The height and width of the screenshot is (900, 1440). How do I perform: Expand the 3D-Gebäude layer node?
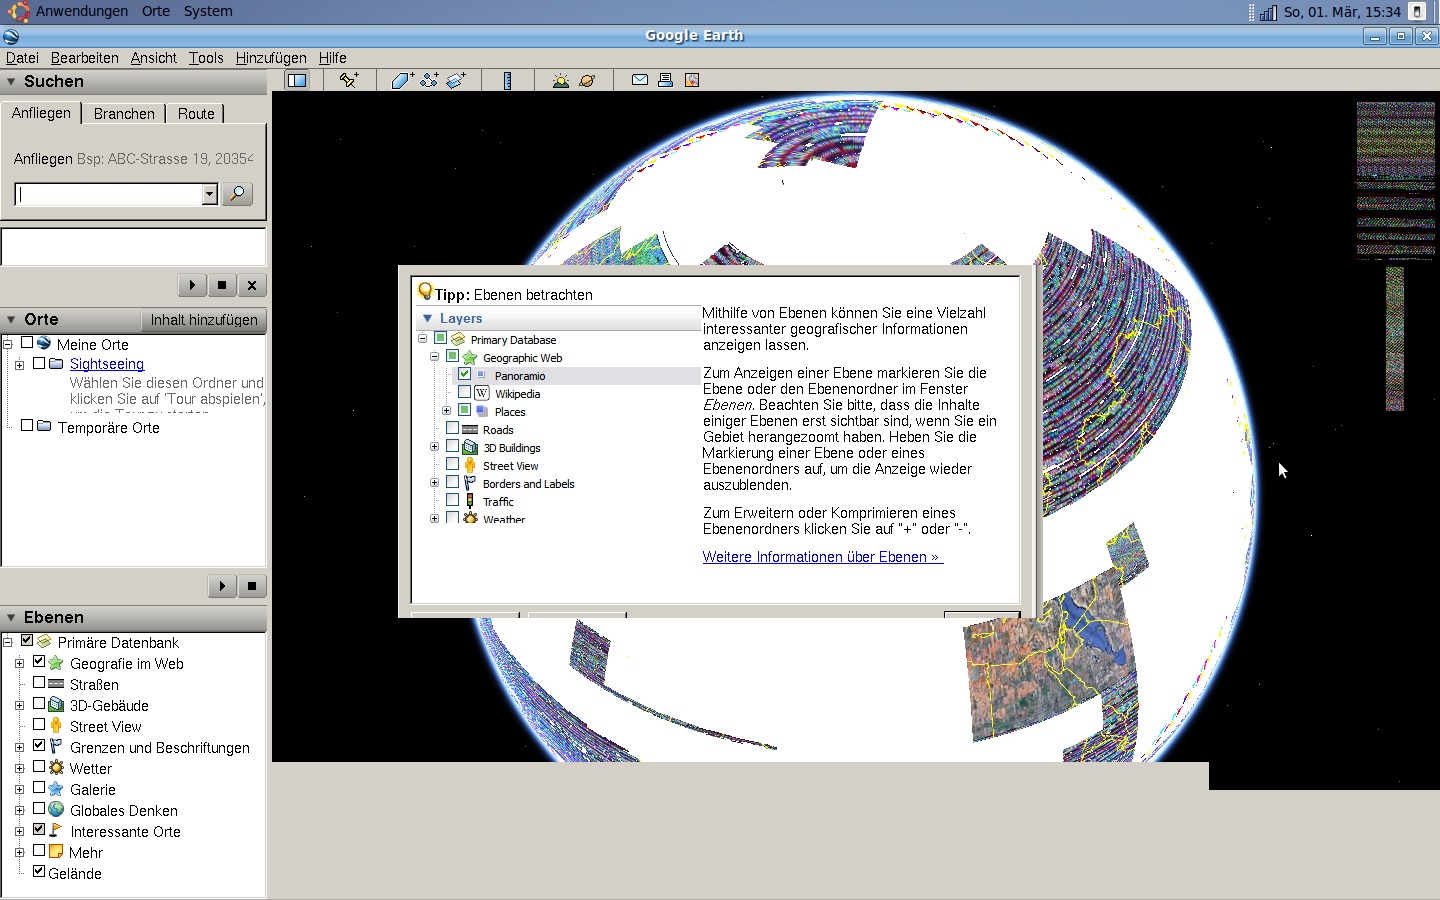click(x=19, y=705)
